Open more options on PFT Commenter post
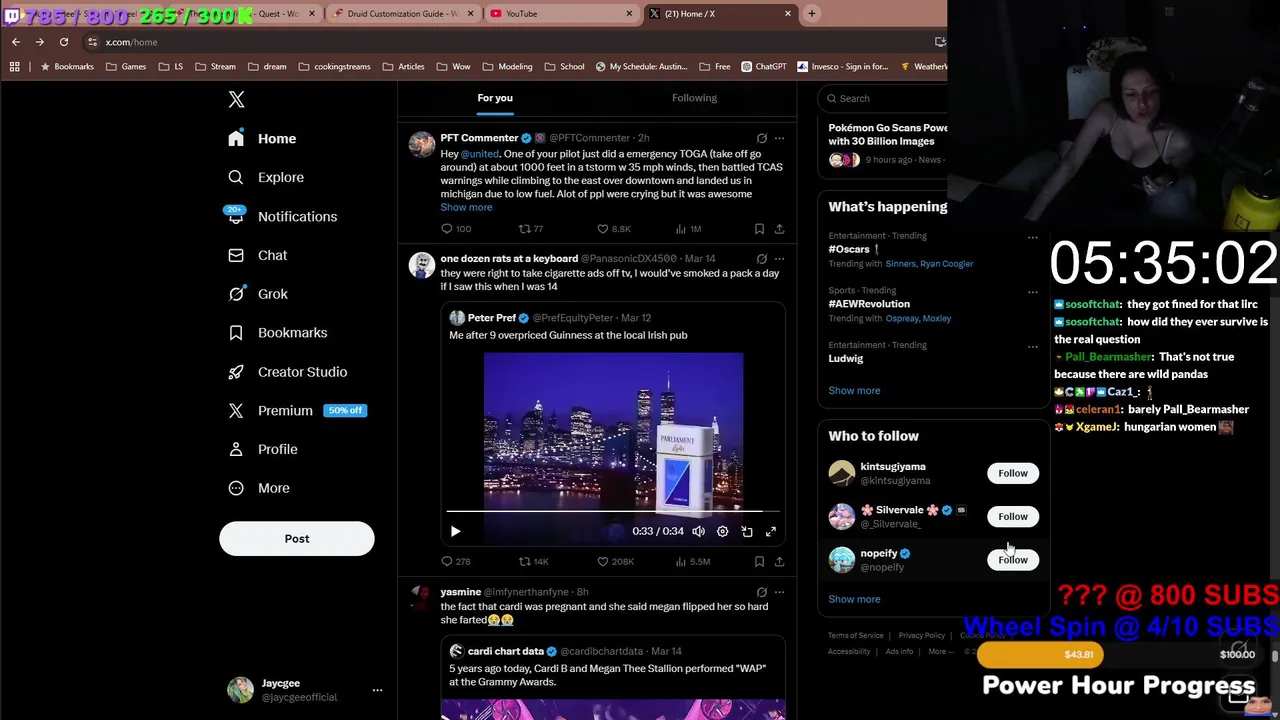This screenshot has height=720, width=1280. (779, 138)
